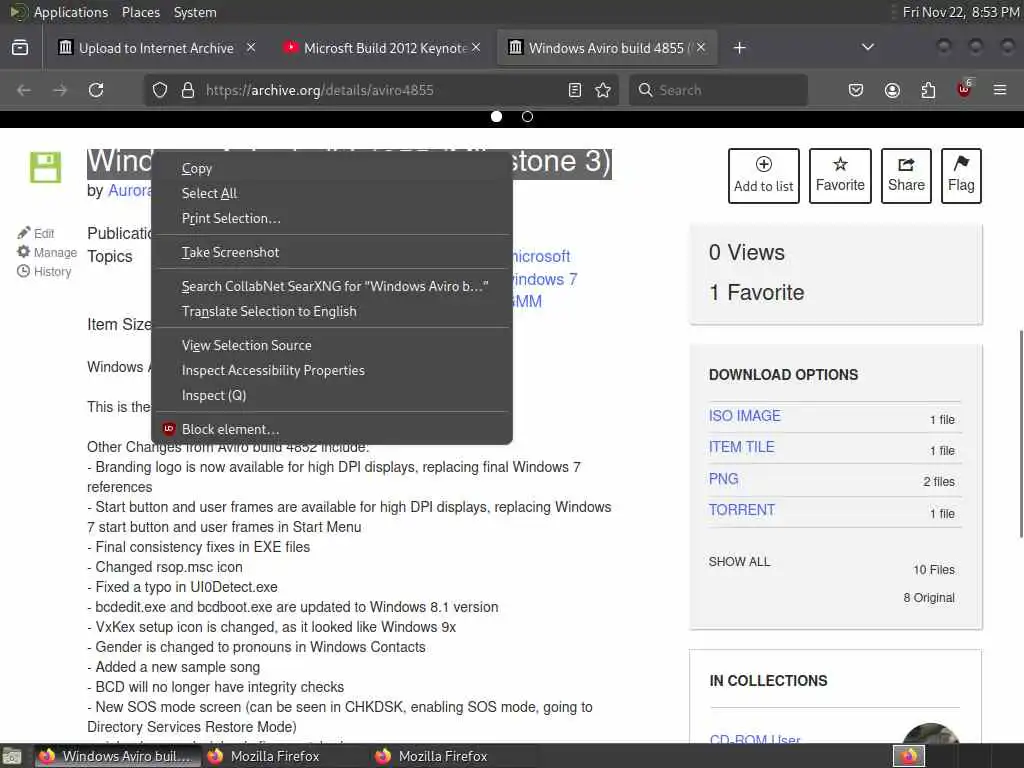Click the Windows 7 topic link
This screenshot has width=1024, height=768.
click(543, 280)
